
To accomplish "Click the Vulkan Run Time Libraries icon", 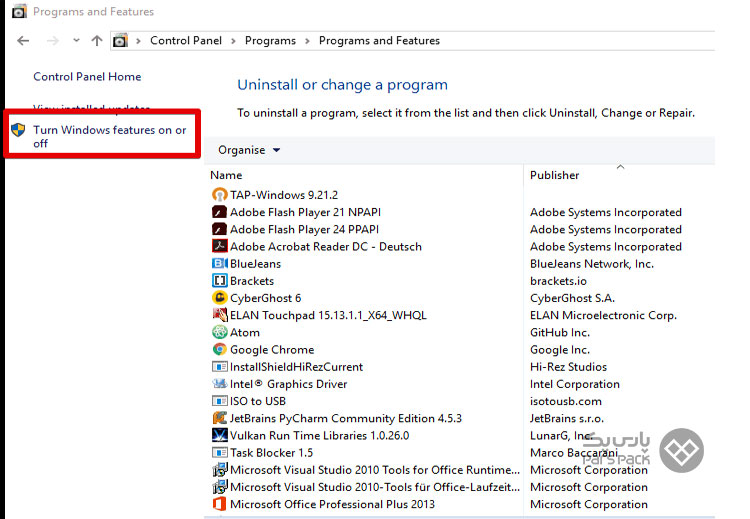I will click(x=219, y=435).
